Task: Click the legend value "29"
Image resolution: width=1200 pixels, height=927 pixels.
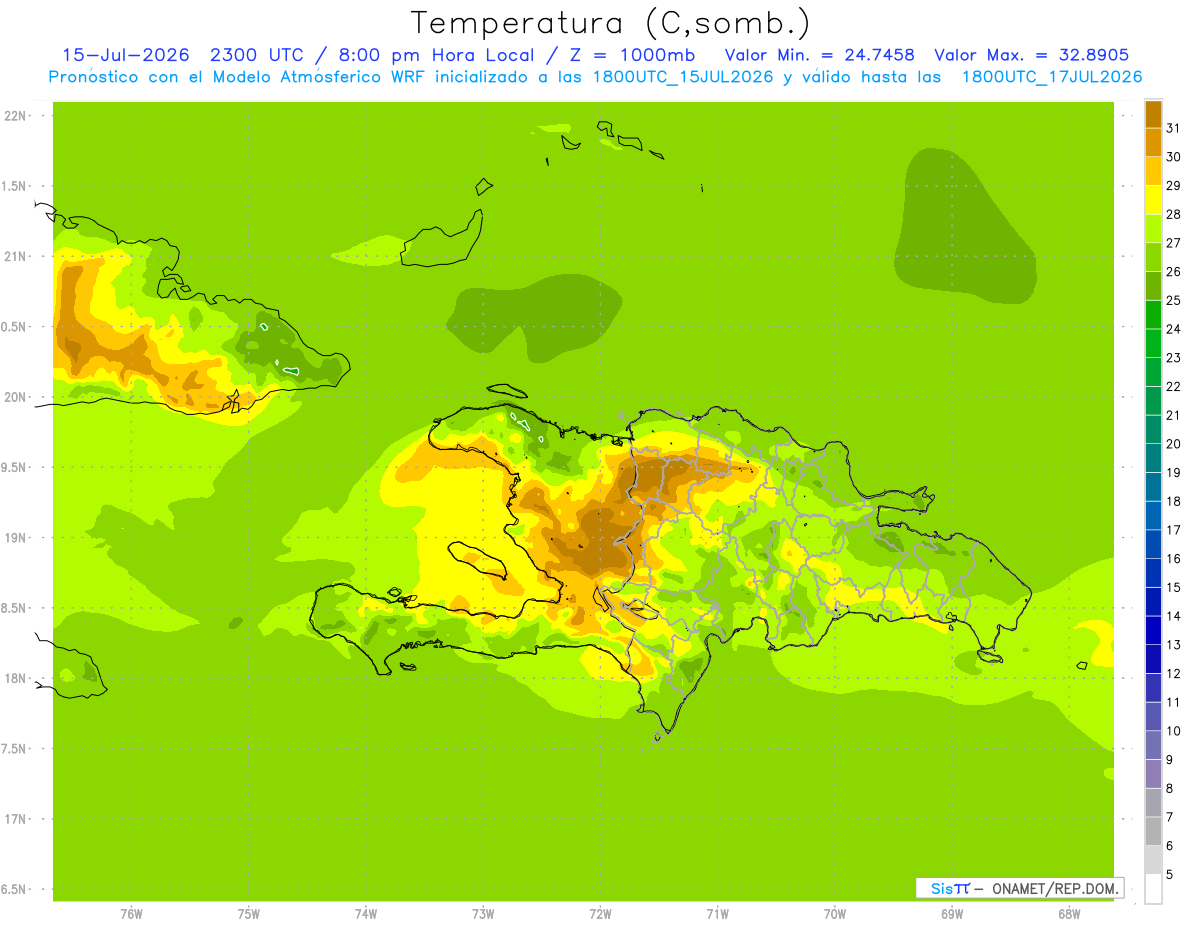Action: point(1173,185)
